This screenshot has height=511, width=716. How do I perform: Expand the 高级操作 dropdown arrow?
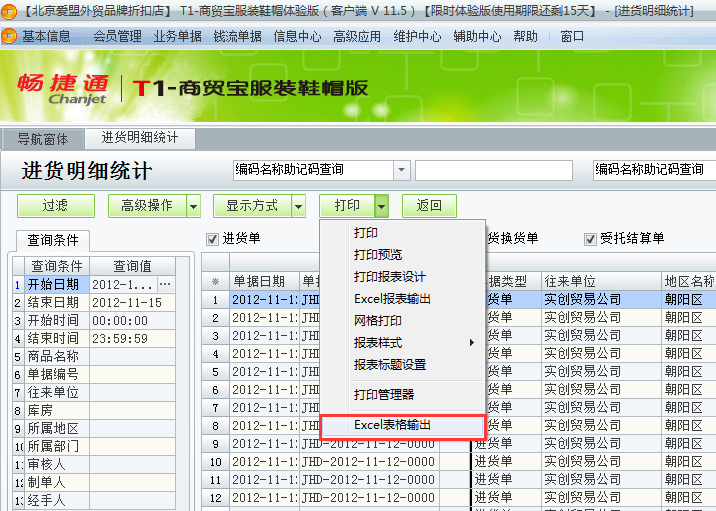(x=194, y=206)
